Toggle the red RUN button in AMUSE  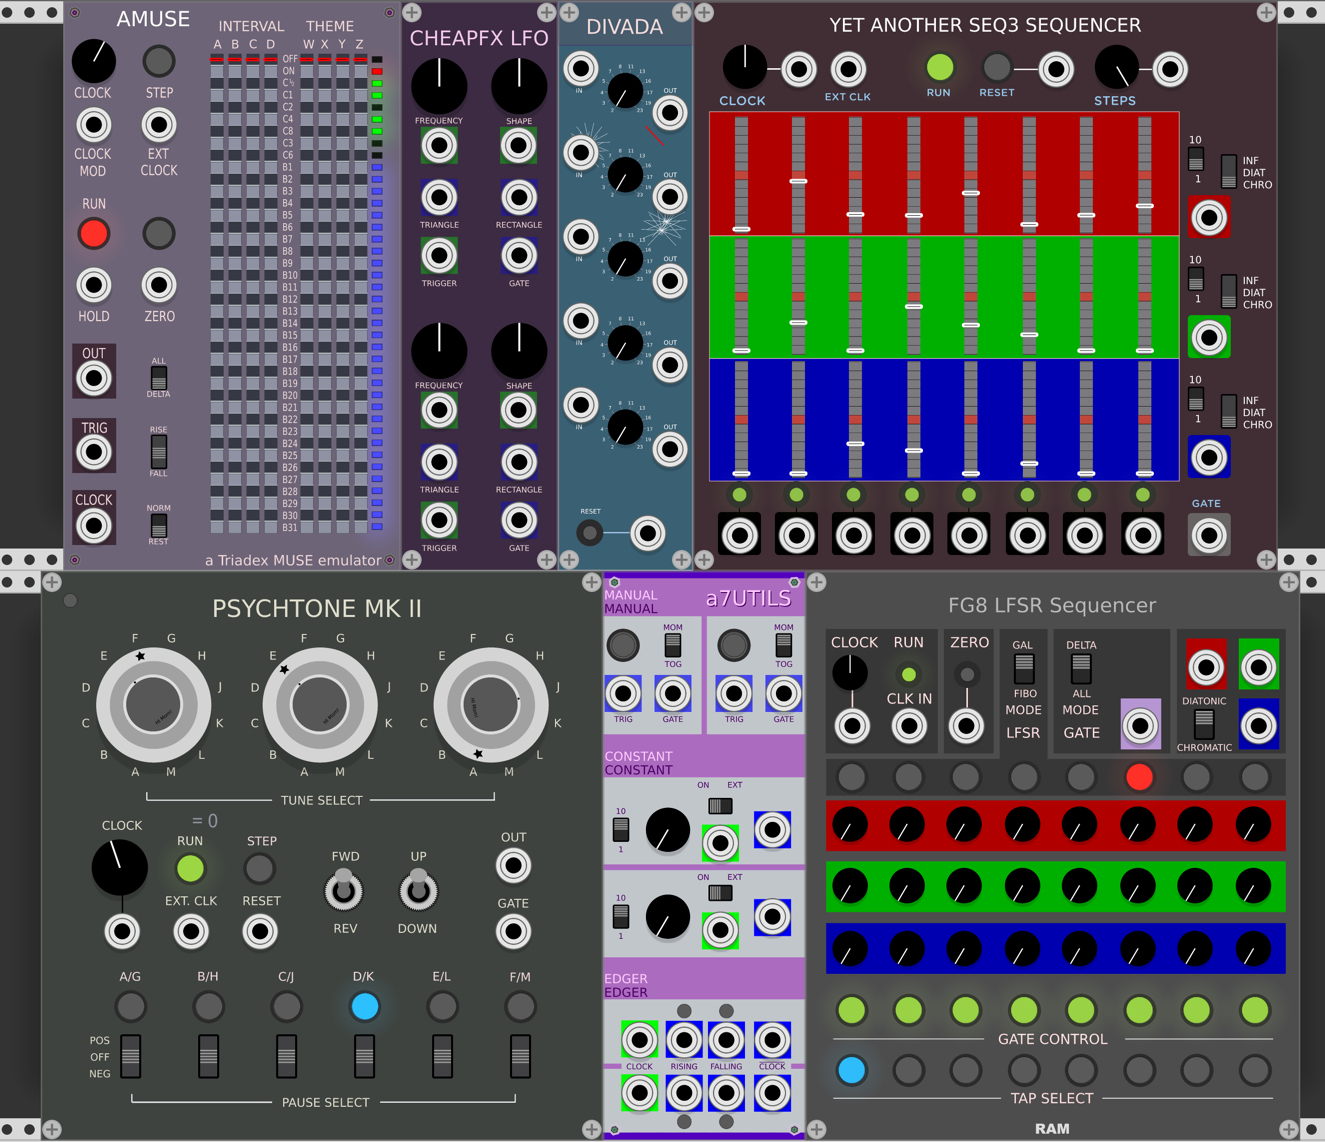(94, 234)
